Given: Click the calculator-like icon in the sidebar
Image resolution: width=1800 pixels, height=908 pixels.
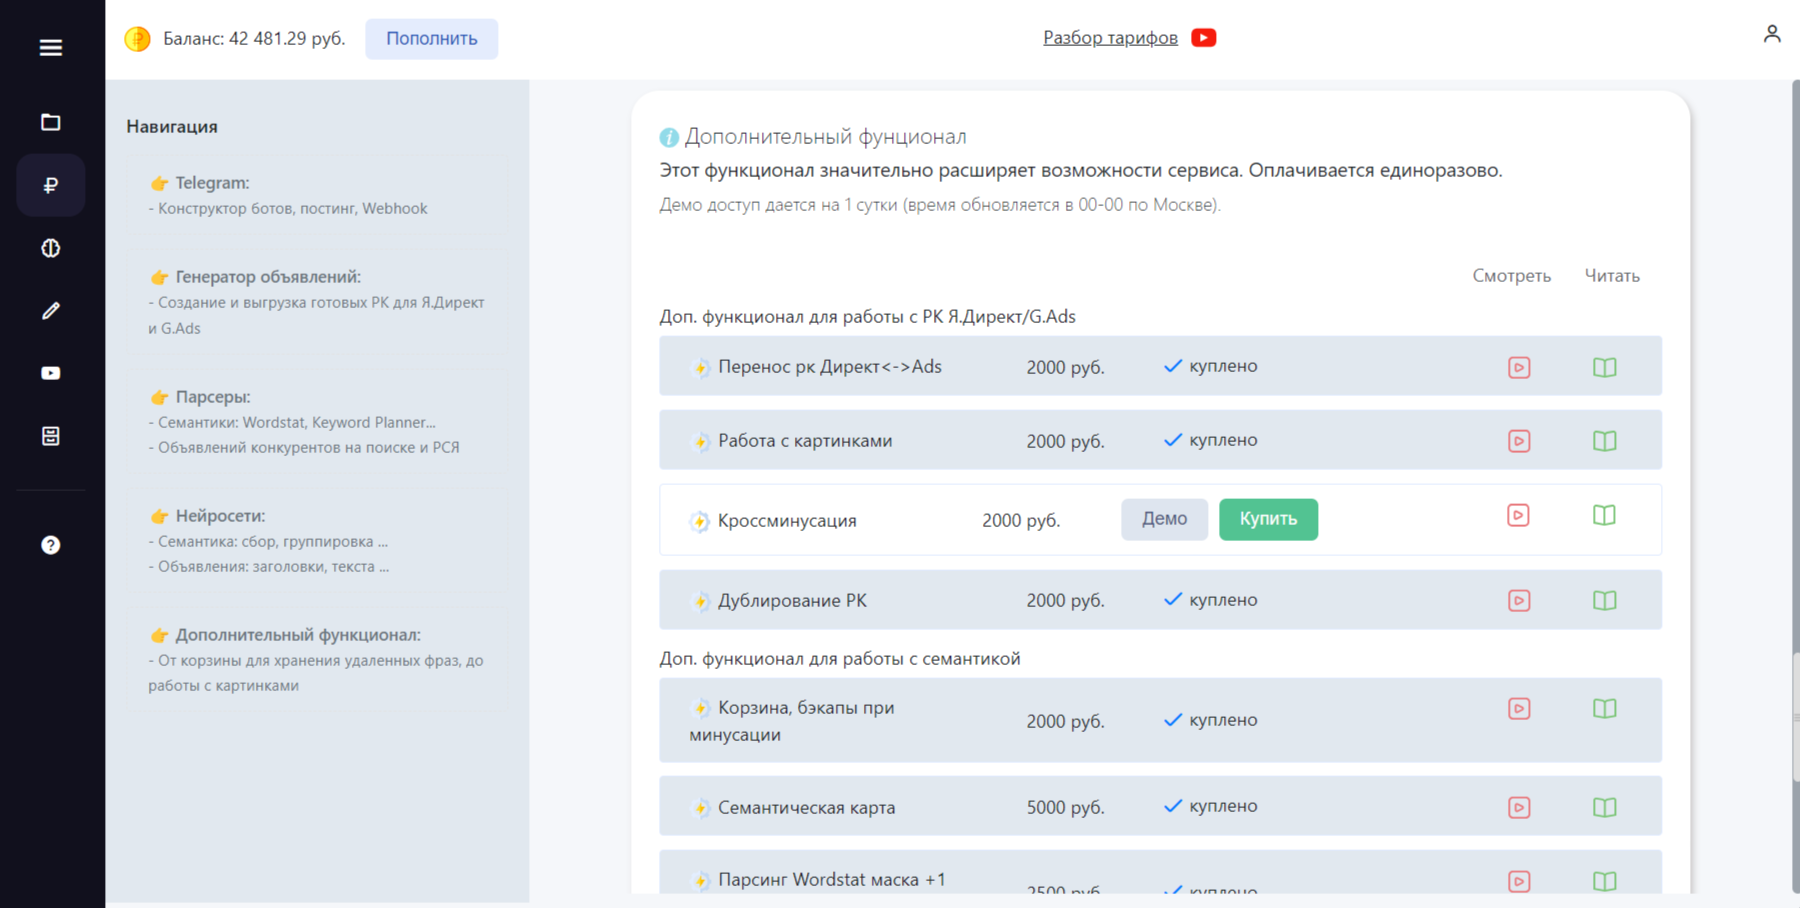Looking at the screenshot, I should tap(51, 436).
